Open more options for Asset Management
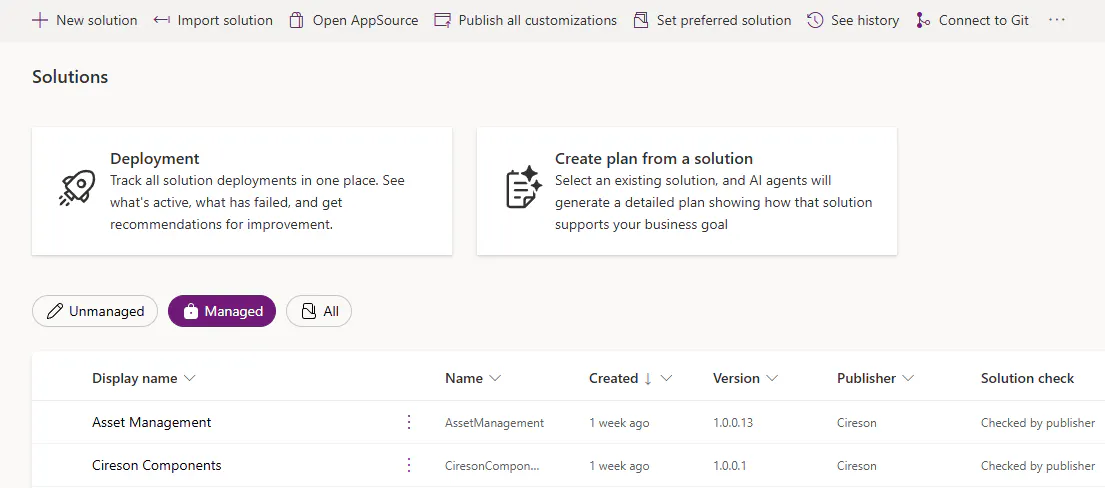 pyautogui.click(x=408, y=422)
